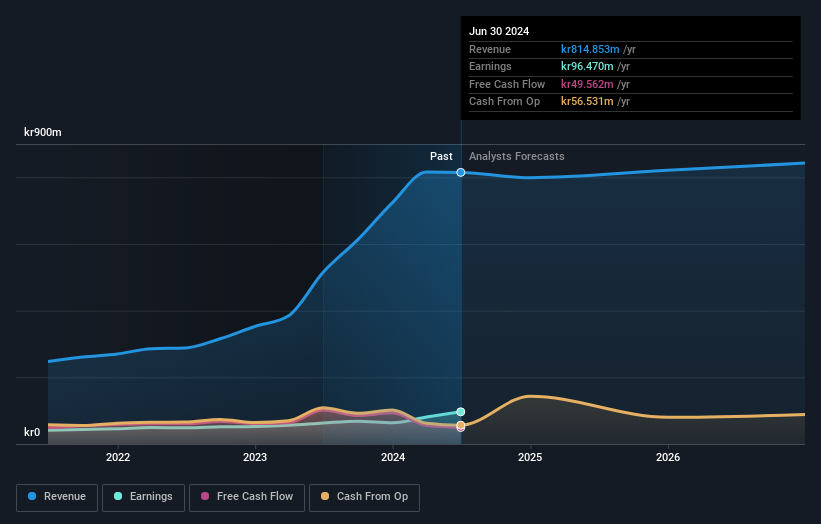Toggle the Free Cash Flow legend series
This screenshot has height=524, width=821.
(247, 497)
